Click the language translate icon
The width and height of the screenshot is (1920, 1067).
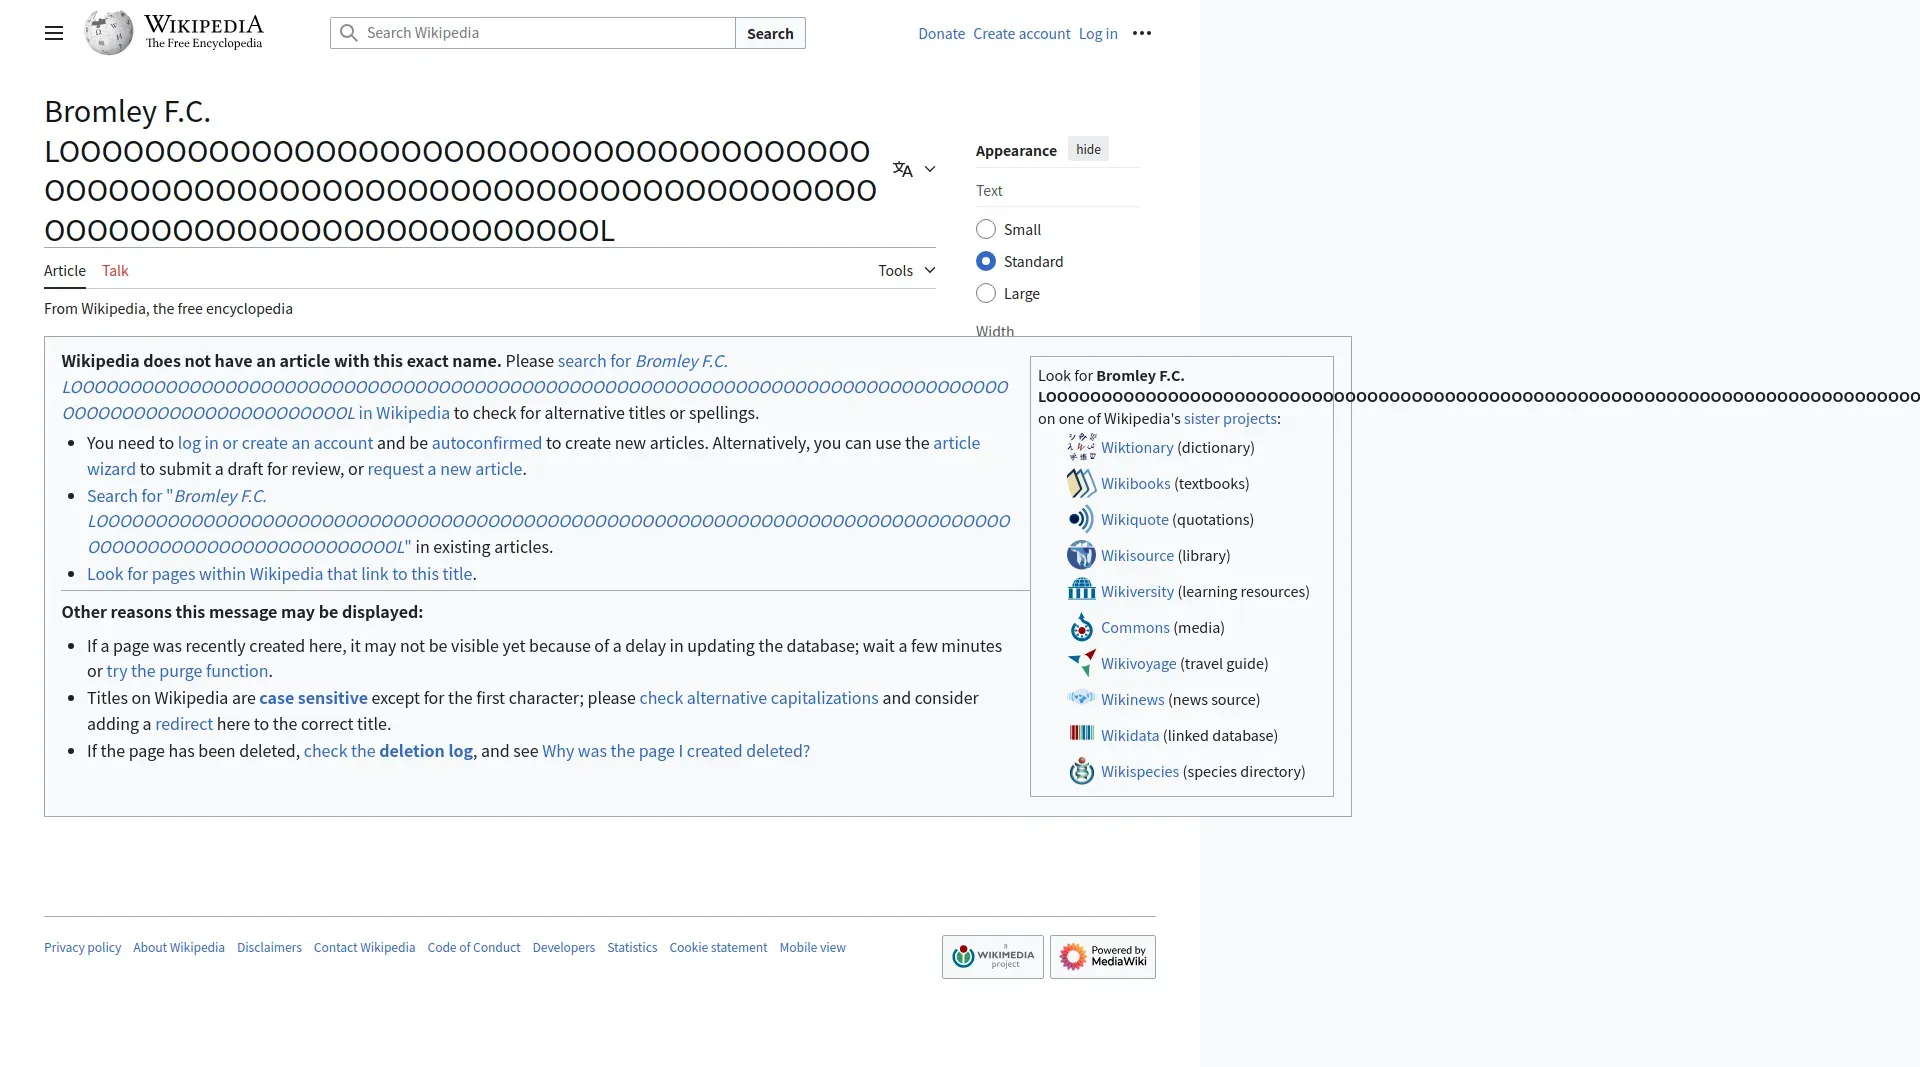tap(903, 169)
